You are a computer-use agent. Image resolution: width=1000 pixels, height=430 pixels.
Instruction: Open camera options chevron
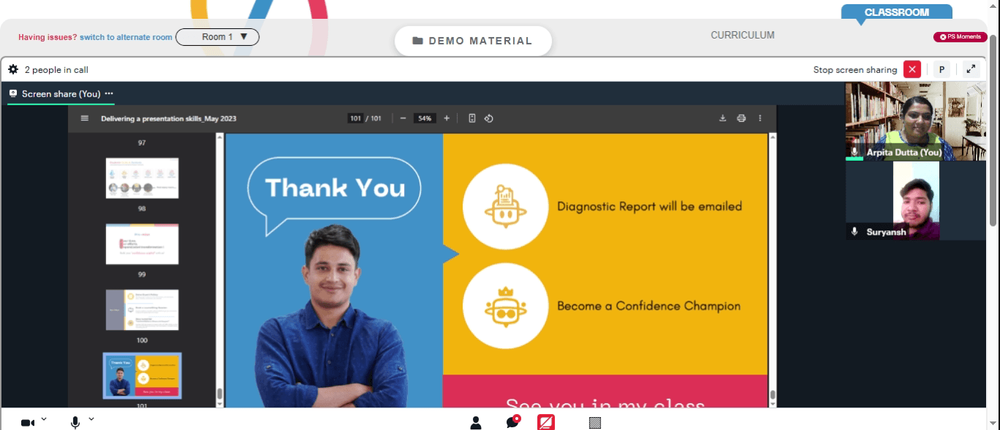coord(43,419)
